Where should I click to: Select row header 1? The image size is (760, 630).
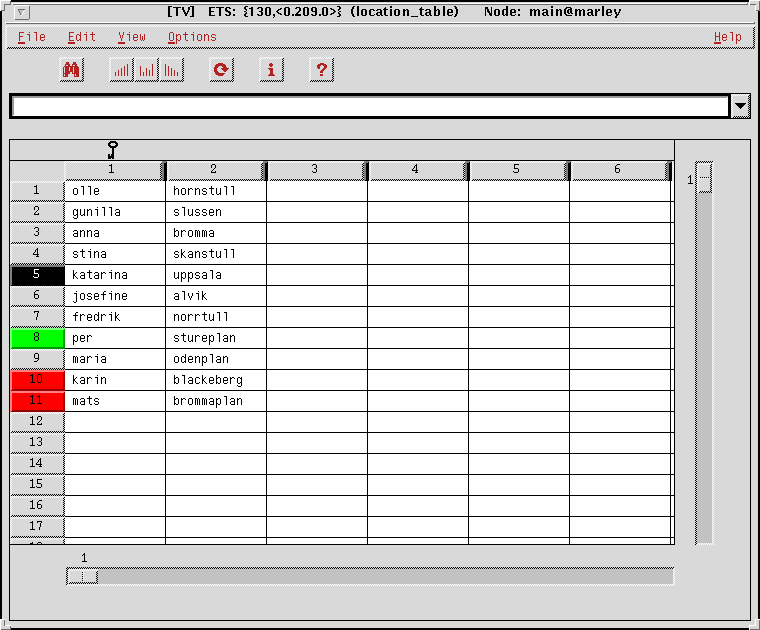pos(37,190)
